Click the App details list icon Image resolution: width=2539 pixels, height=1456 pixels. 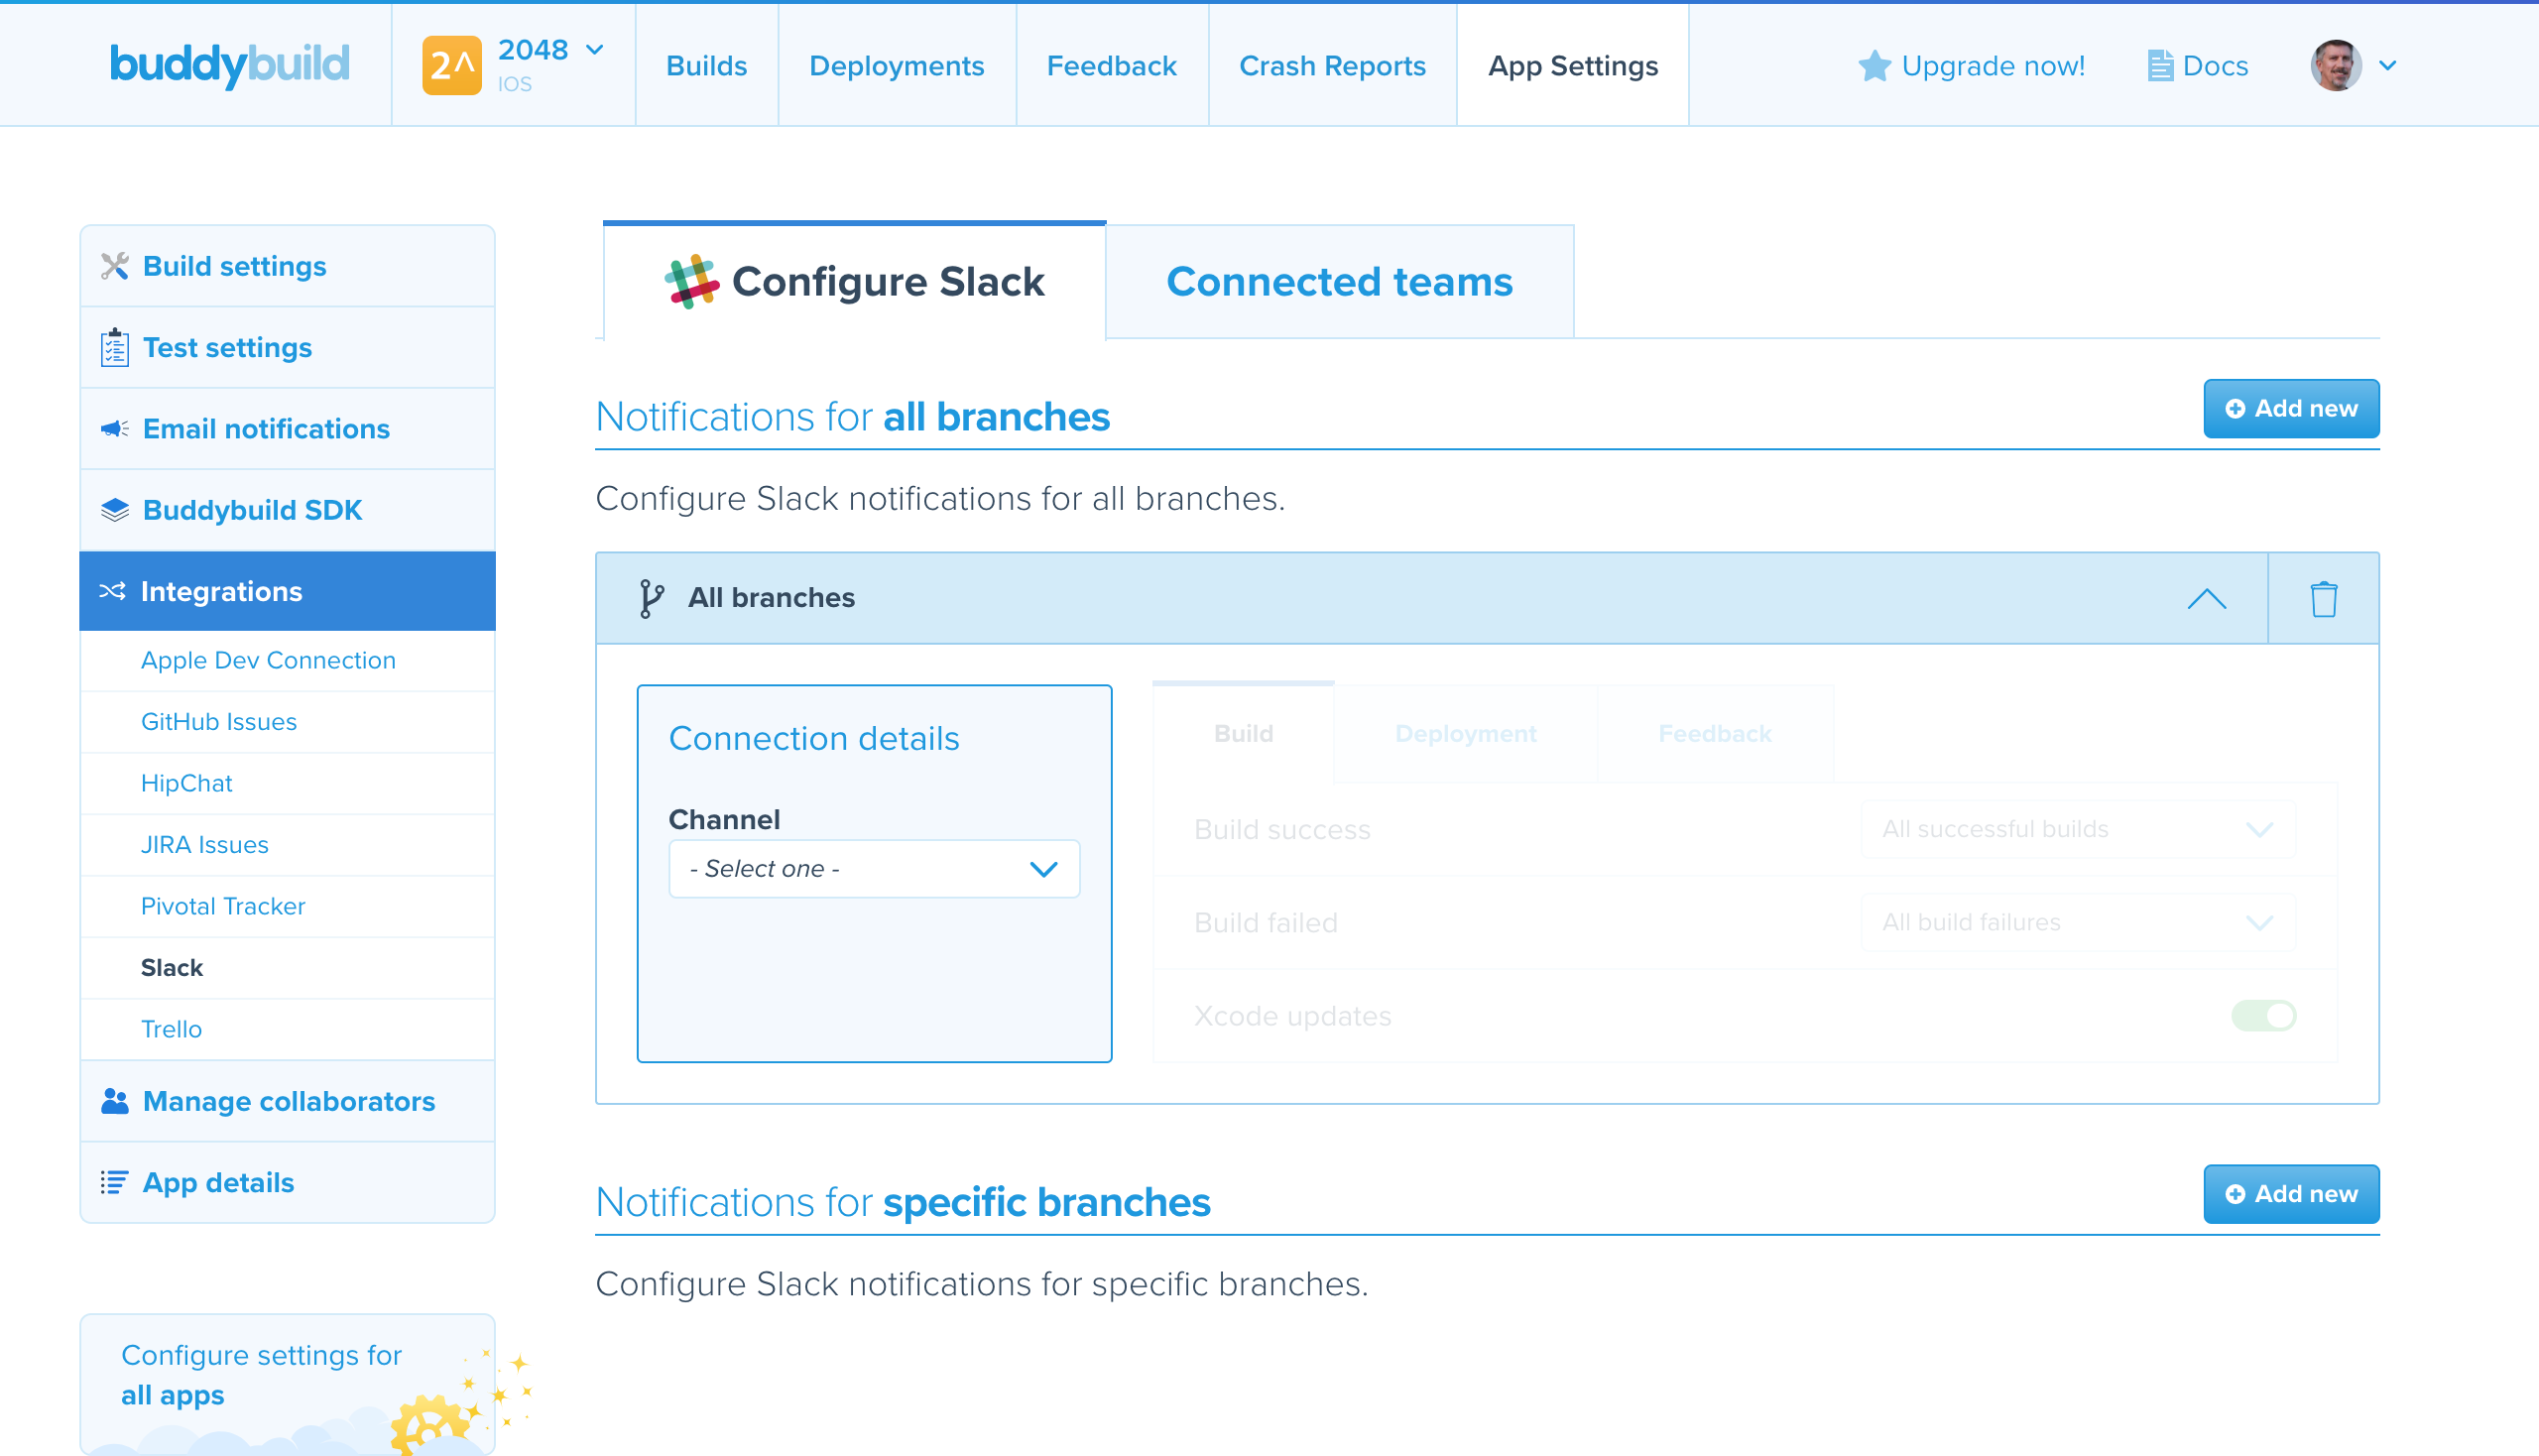(114, 1183)
